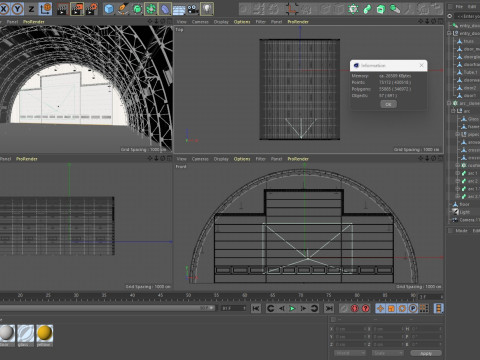Collapse the entry_door null hierarchy
The image size is (480, 360).
click(449, 33)
